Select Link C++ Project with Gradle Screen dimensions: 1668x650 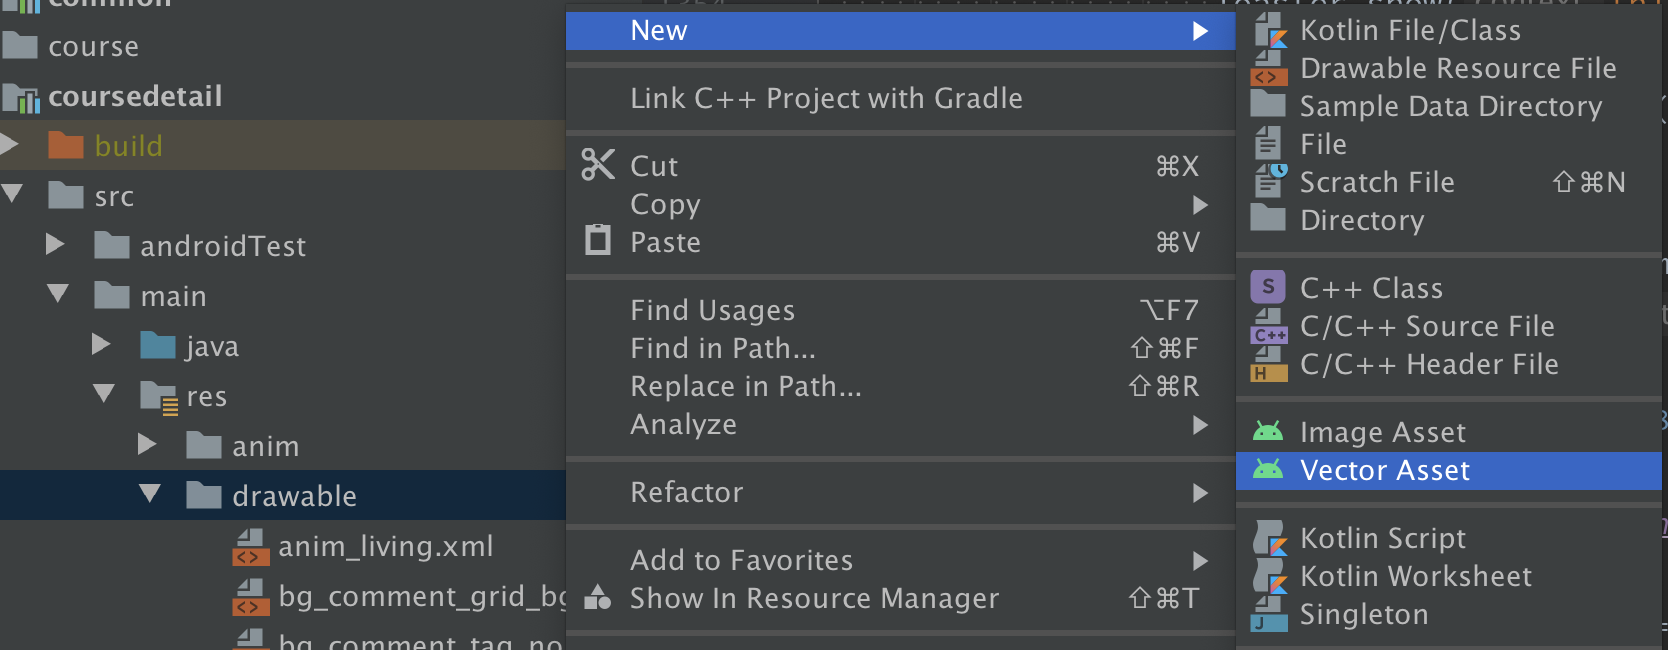click(x=826, y=98)
